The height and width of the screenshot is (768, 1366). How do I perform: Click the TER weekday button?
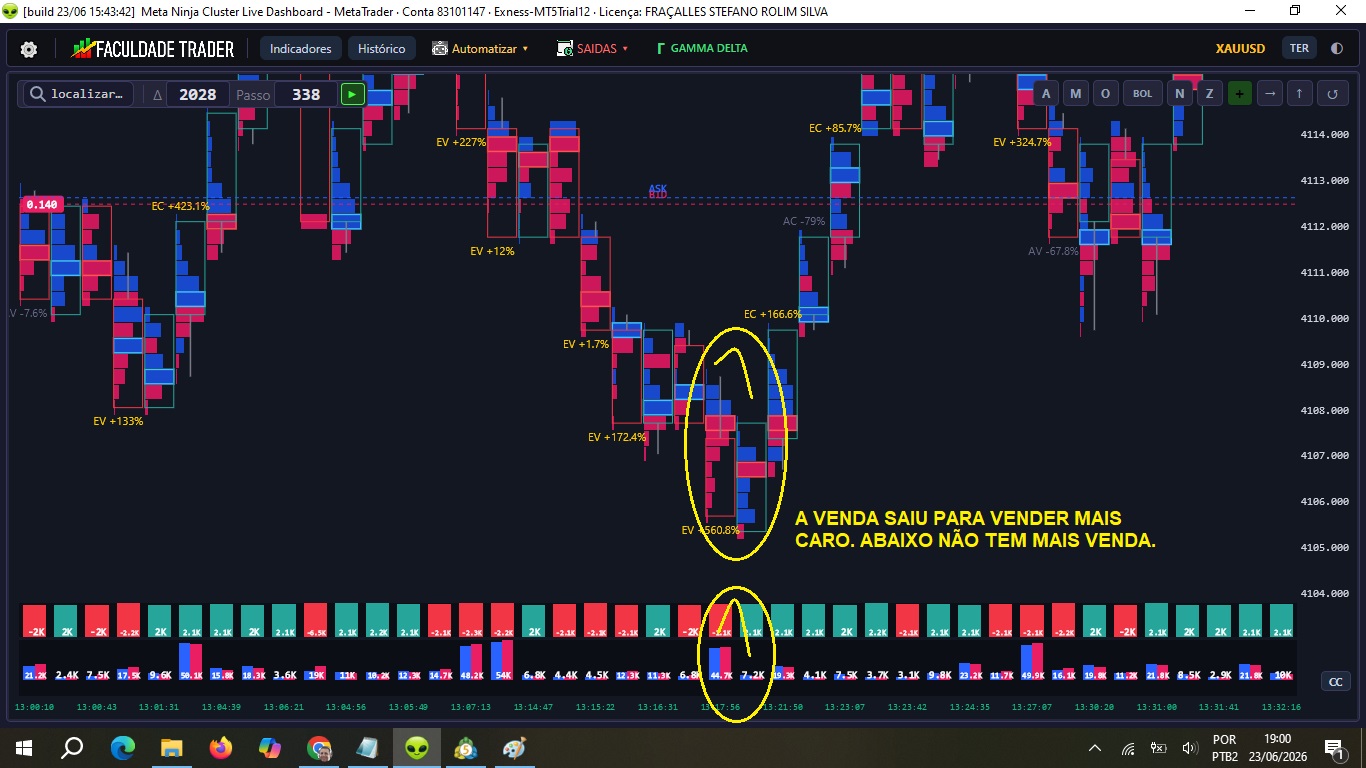tap(1299, 48)
